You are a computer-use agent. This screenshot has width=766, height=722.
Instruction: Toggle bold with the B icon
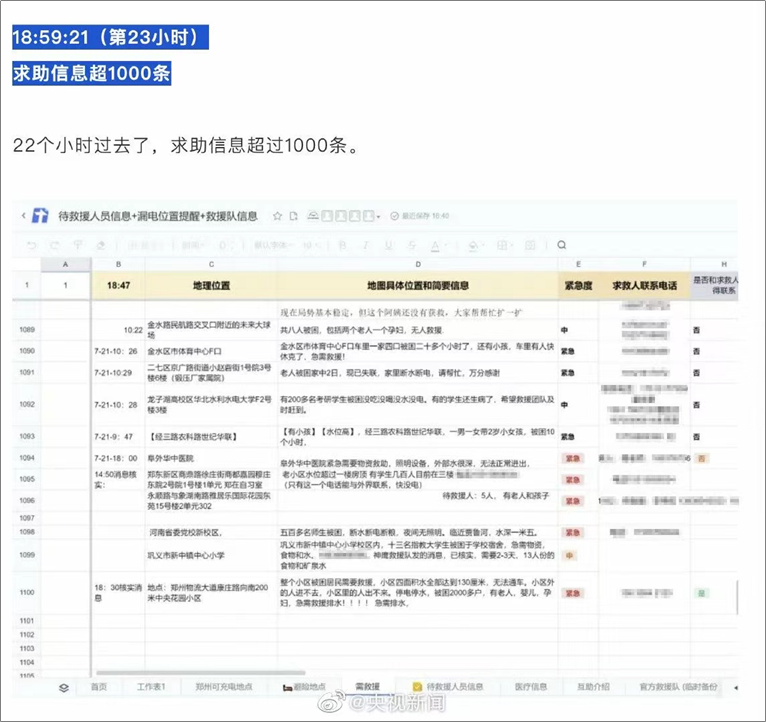point(342,245)
